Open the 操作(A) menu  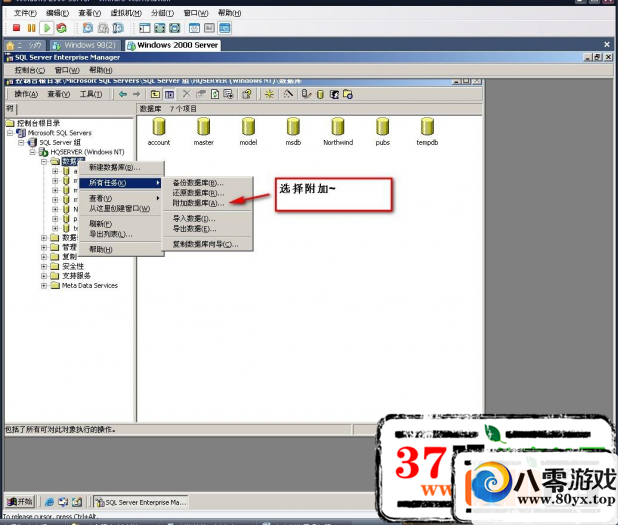[26, 94]
